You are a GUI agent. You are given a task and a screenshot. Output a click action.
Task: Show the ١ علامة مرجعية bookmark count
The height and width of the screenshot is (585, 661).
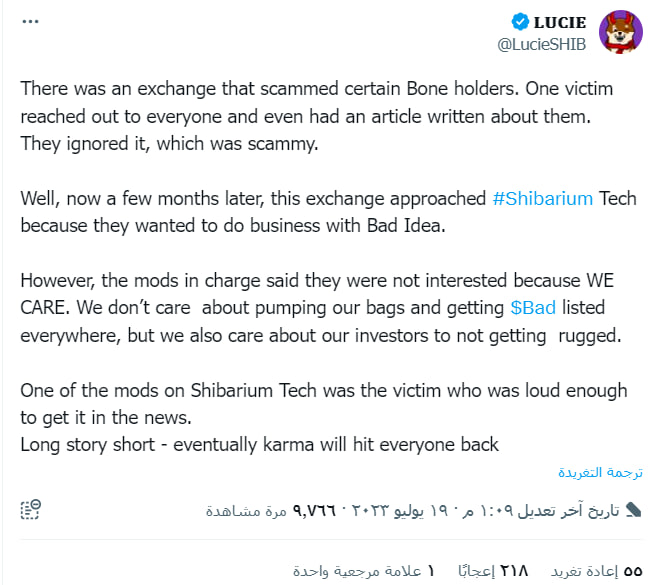pos(364,571)
